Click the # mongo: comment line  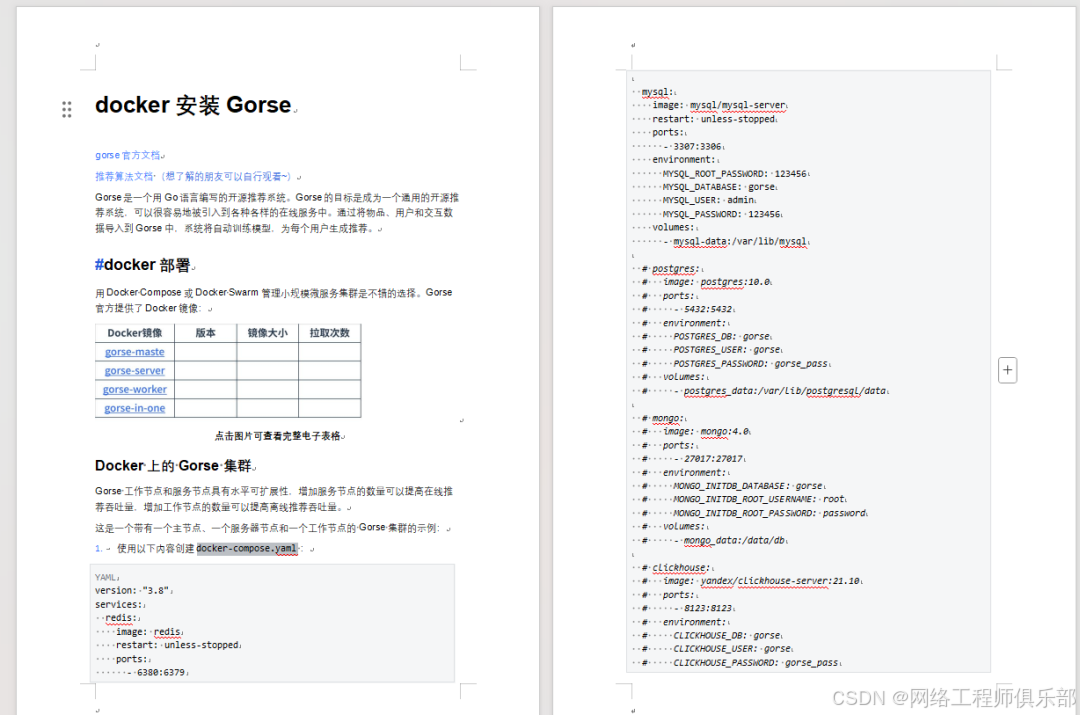pos(663,418)
